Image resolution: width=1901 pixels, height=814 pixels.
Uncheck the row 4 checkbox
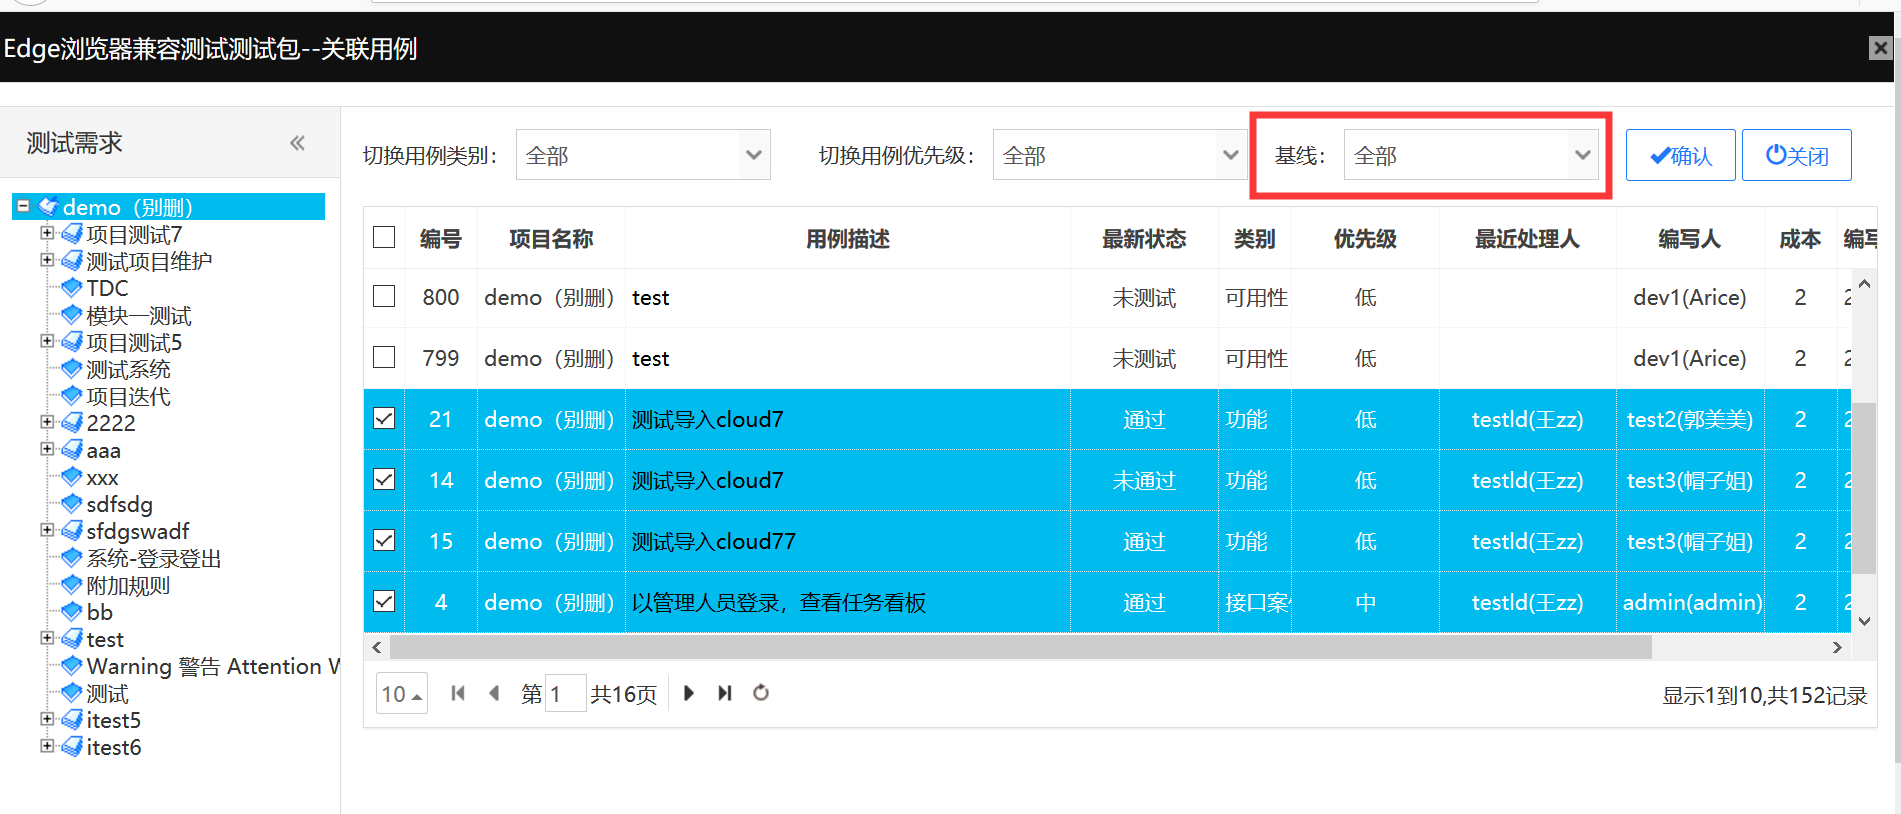(x=384, y=602)
